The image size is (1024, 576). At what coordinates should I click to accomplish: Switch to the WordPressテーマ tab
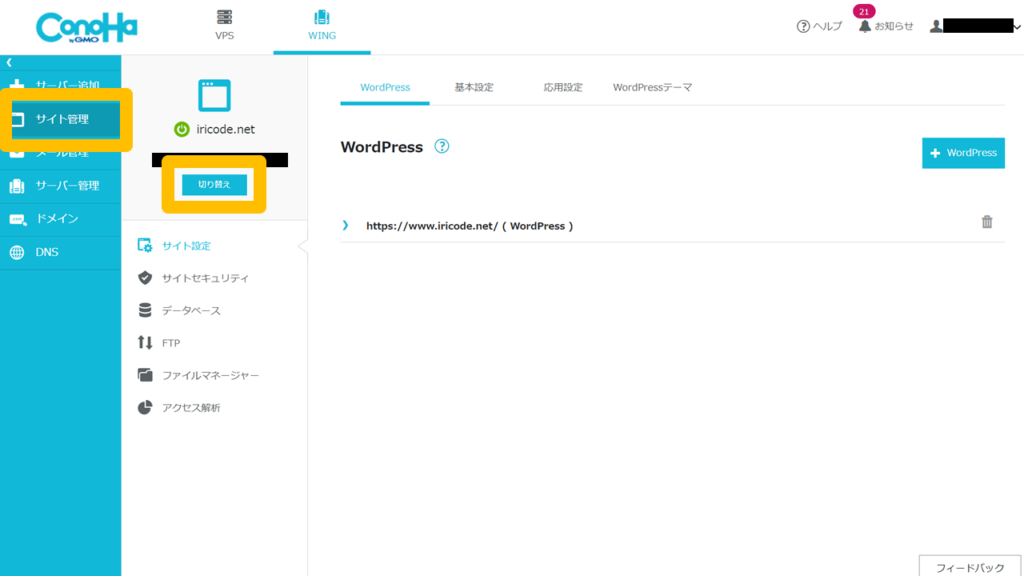coord(652,88)
